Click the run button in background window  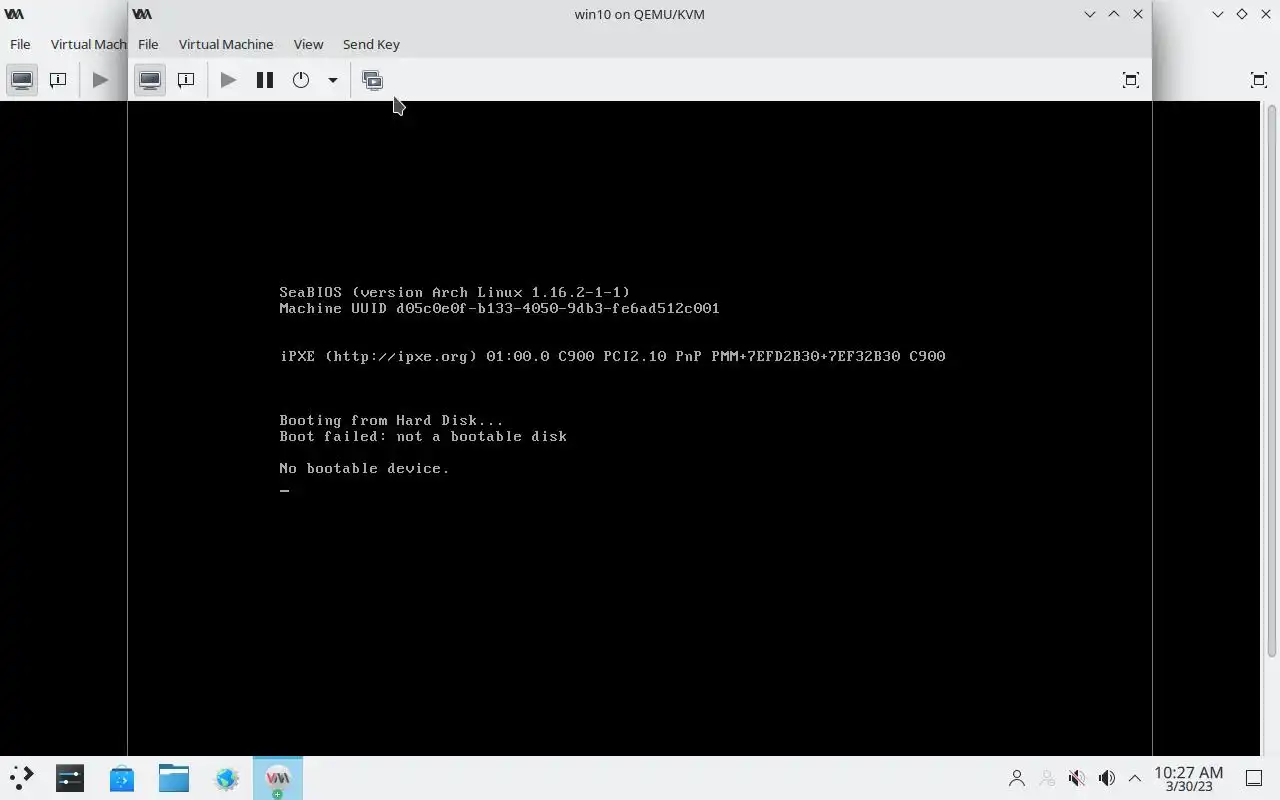[x=100, y=80]
